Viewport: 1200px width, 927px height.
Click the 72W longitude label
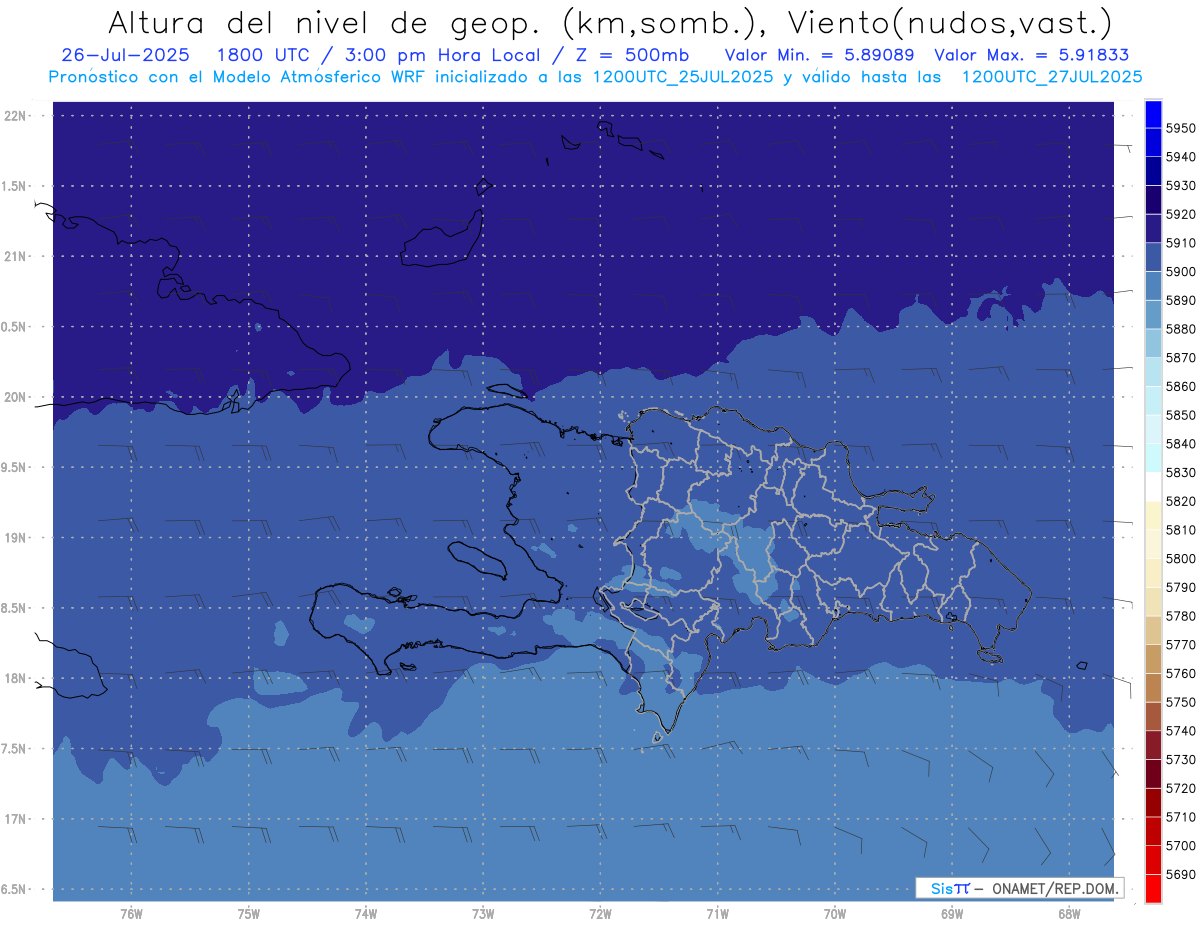(600, 914)
